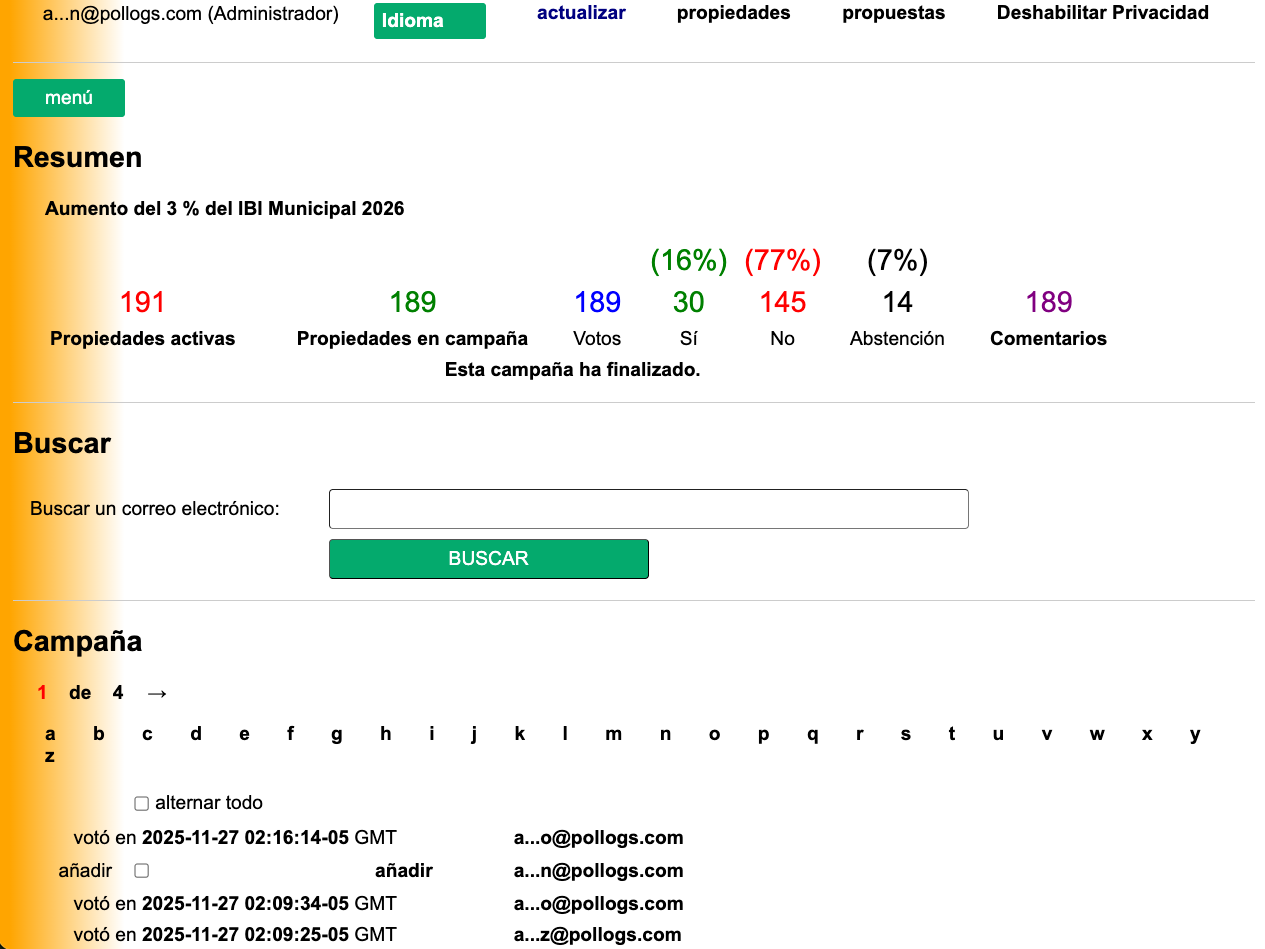Click the green menú button
Screen dimensions: 1265x949
(x=68, y=97)
